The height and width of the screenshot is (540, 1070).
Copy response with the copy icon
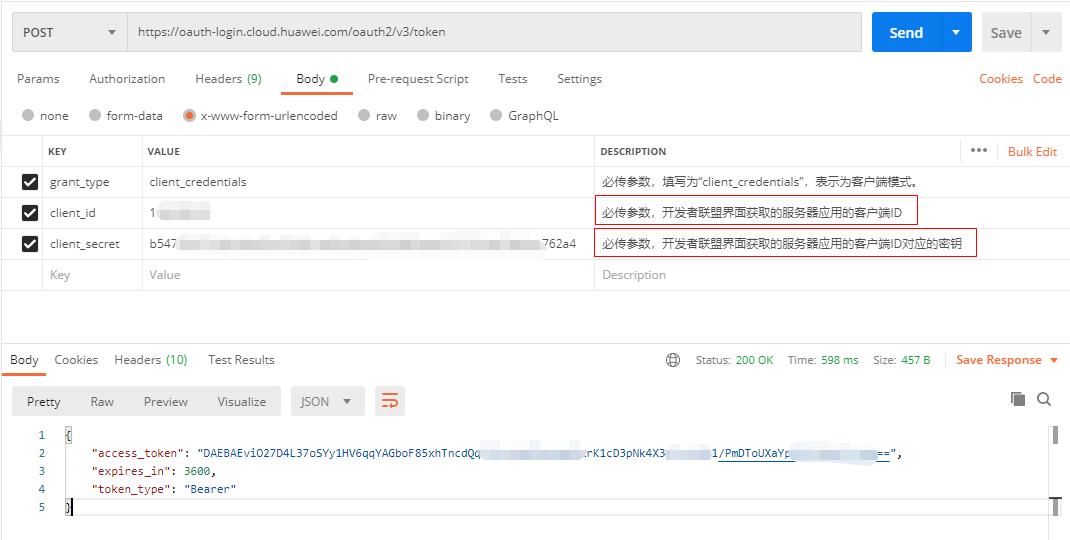click(x=1017, y=399)
